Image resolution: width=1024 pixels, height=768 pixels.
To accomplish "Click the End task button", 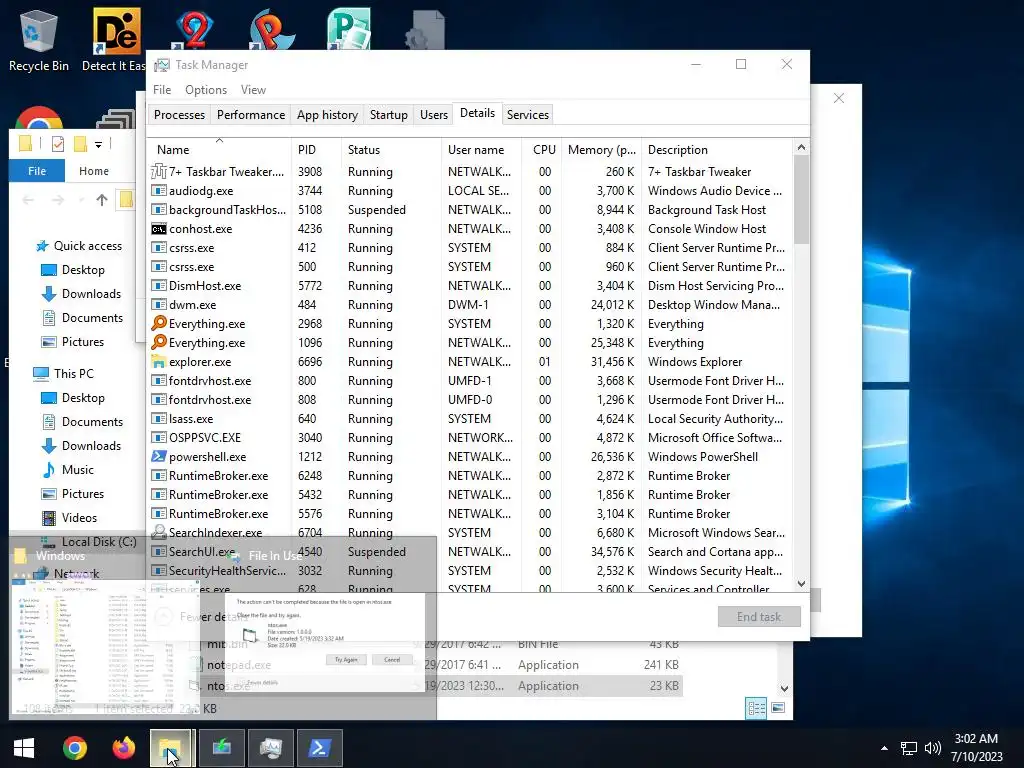I will (759, 616).
